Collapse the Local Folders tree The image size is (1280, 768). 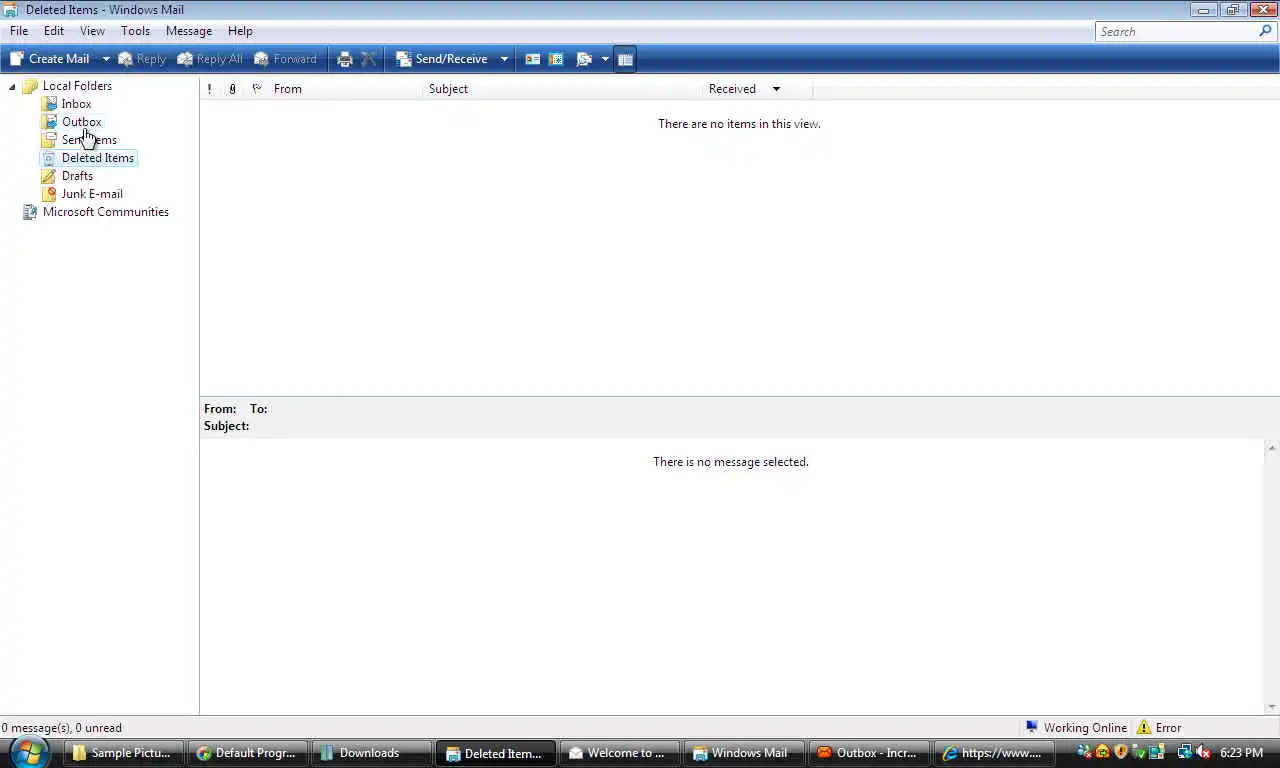(x=12, y=86)
